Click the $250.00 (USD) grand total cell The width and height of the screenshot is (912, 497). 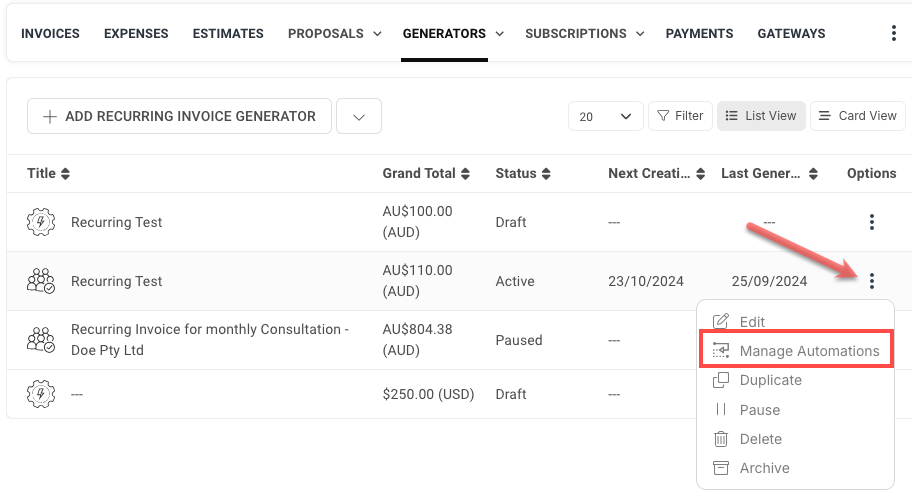tap(428, 394)
